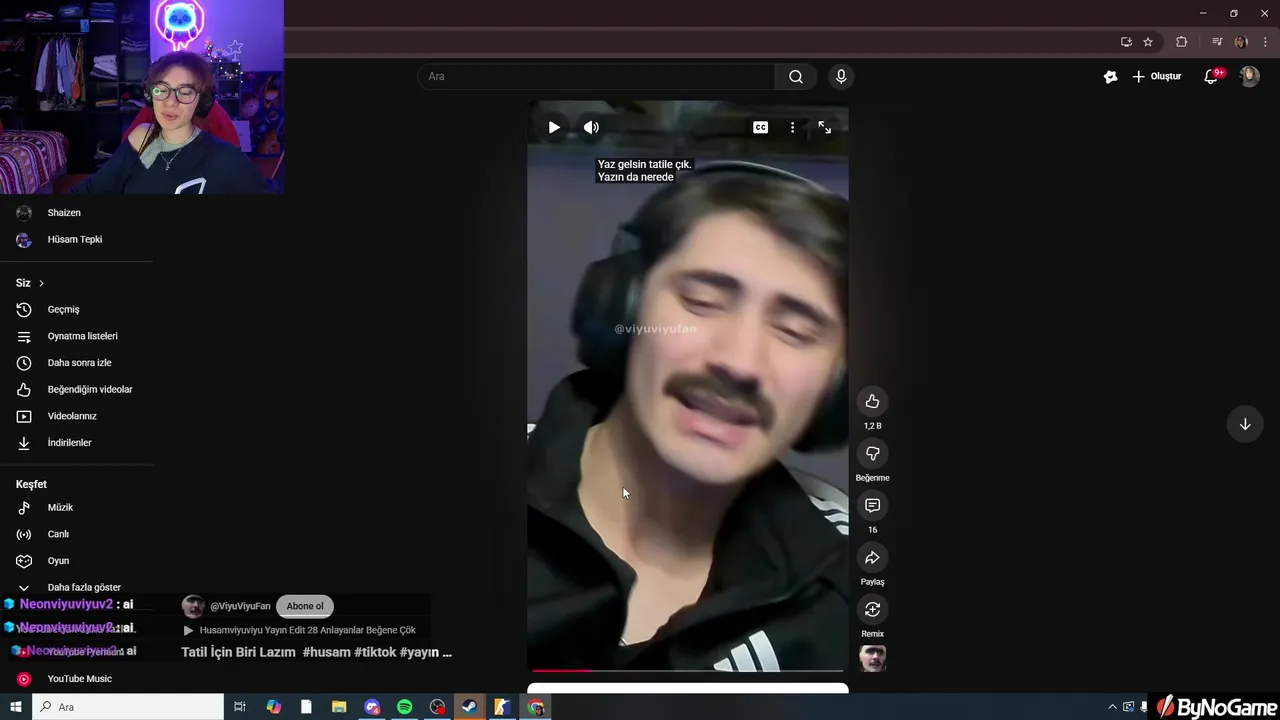Open Discord from the taskbar
Screen dimensions: 1280x720
click(x=372, y=707)
